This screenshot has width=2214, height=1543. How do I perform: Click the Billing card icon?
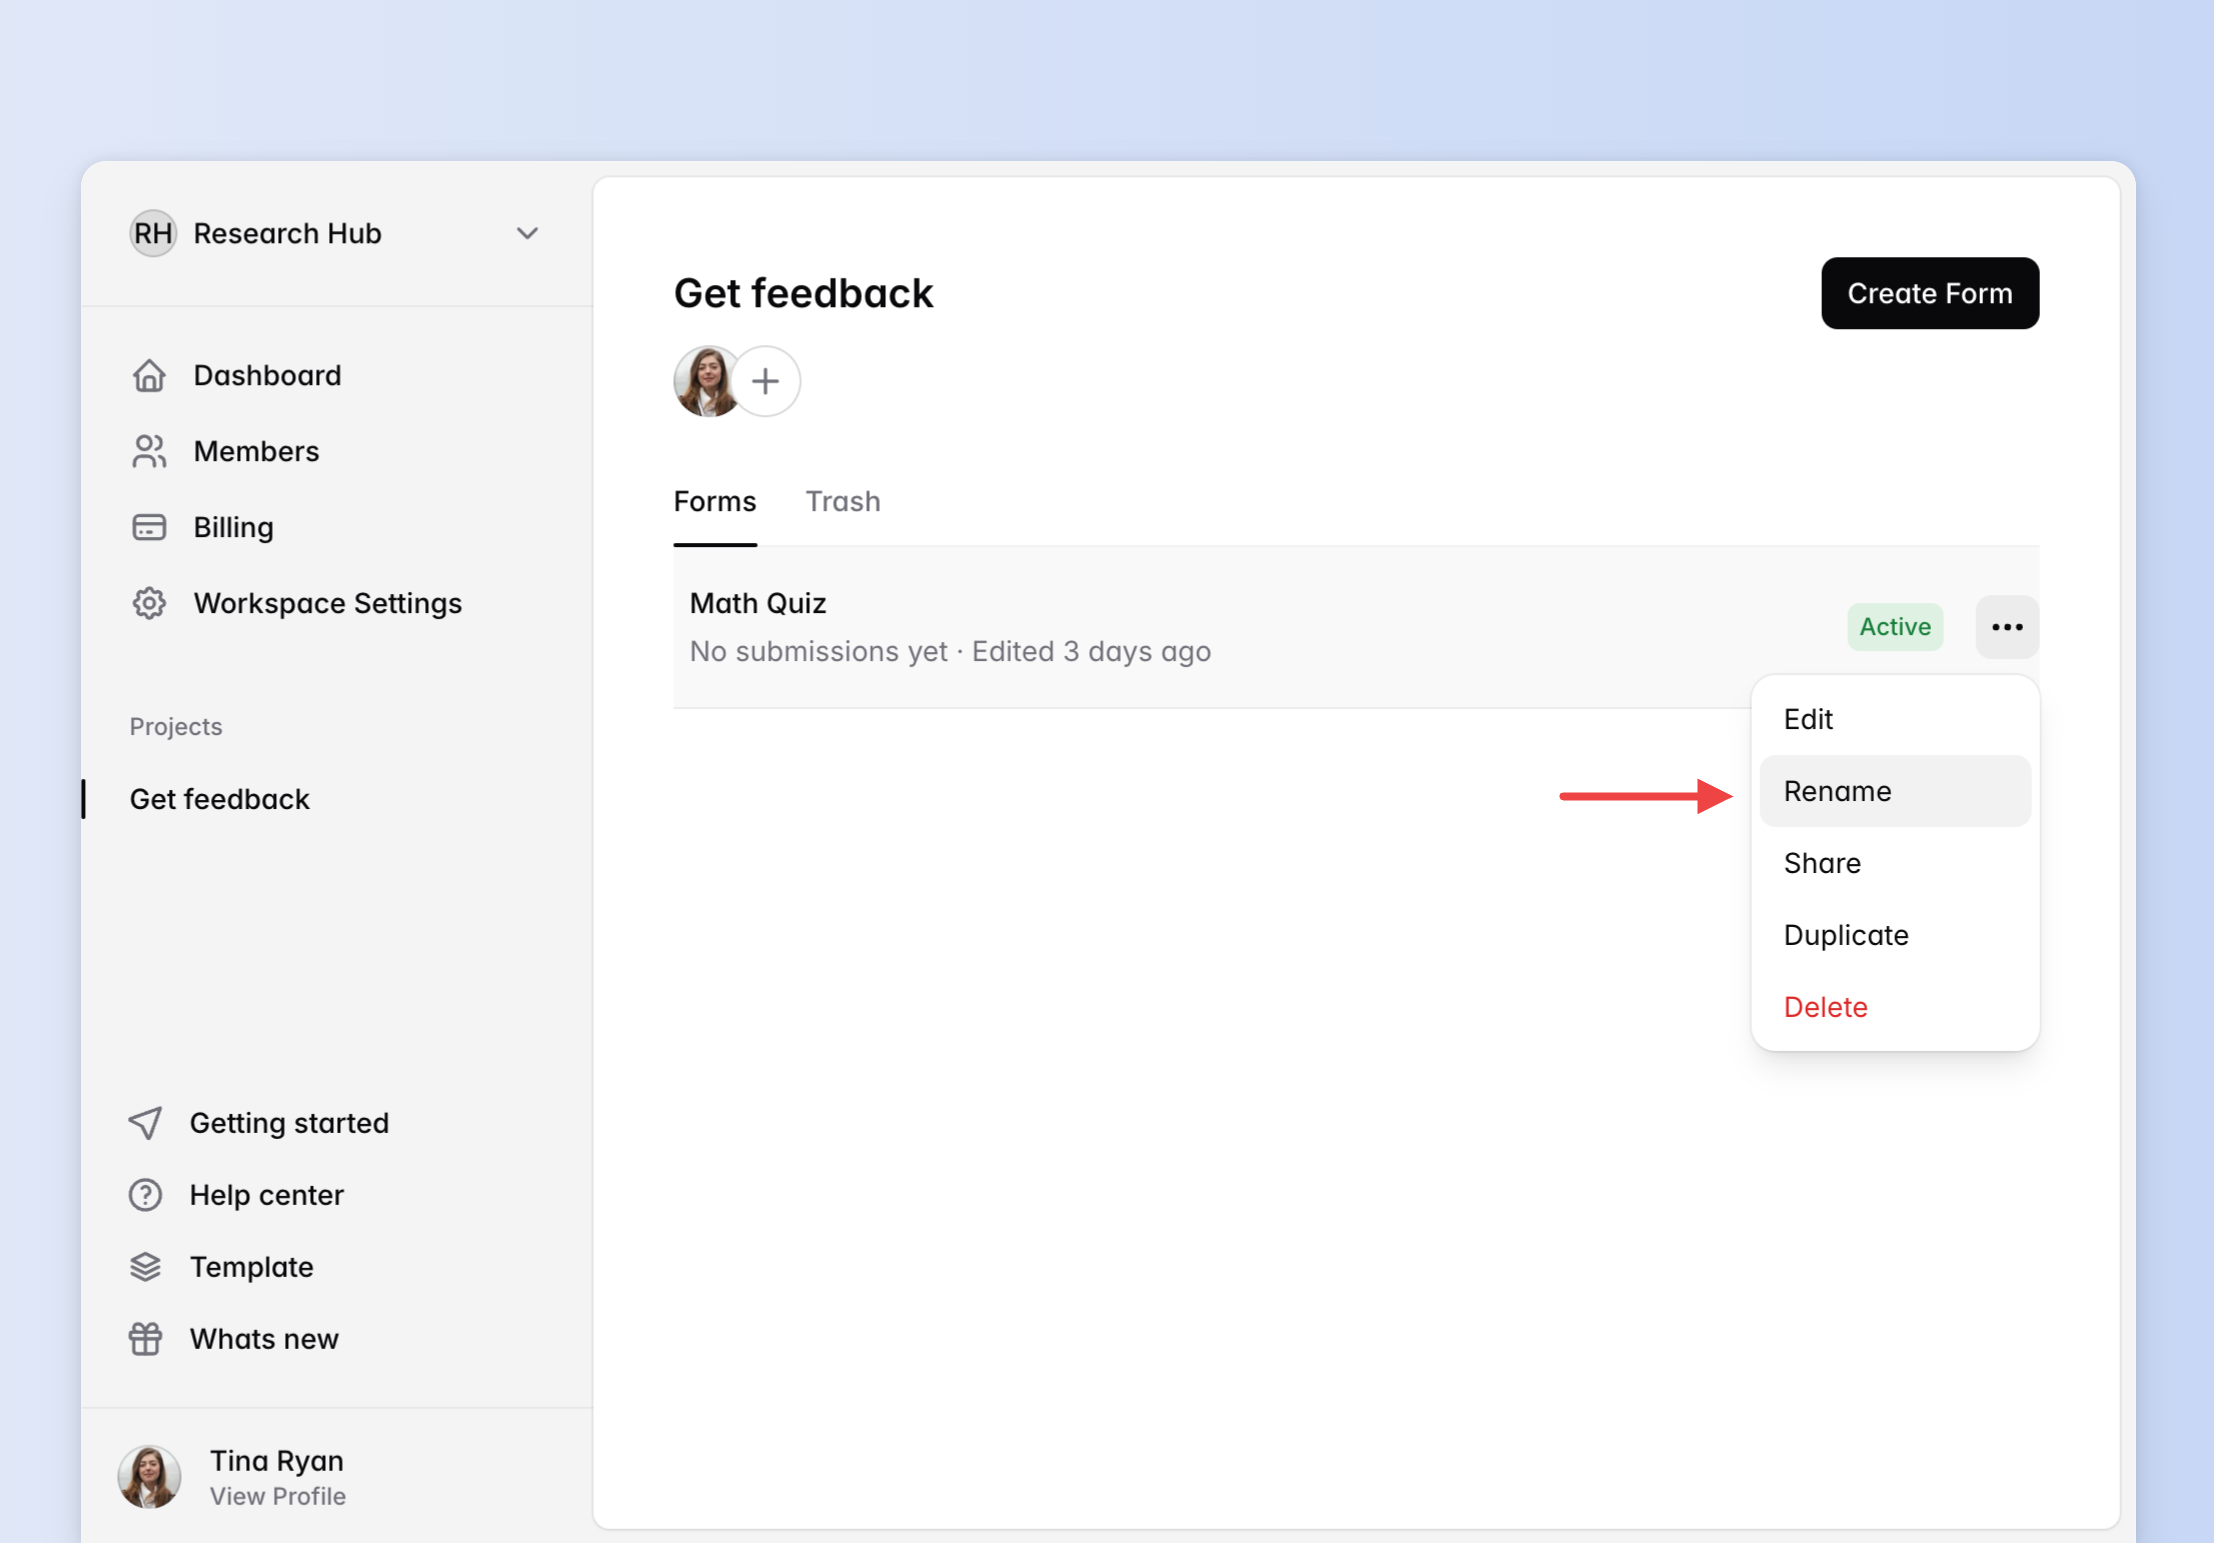pos(149,527)
